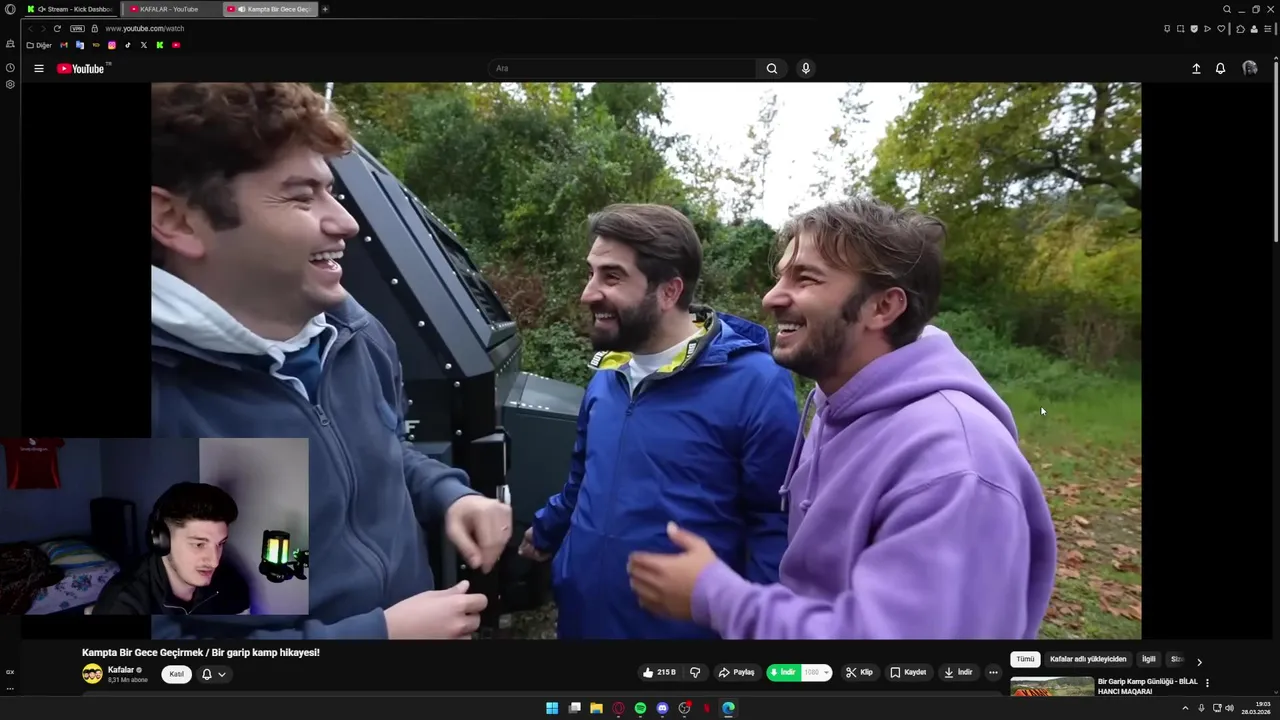Like the video (215 B)
This screenshot has width=1280, height=720.
pos(660,672)
